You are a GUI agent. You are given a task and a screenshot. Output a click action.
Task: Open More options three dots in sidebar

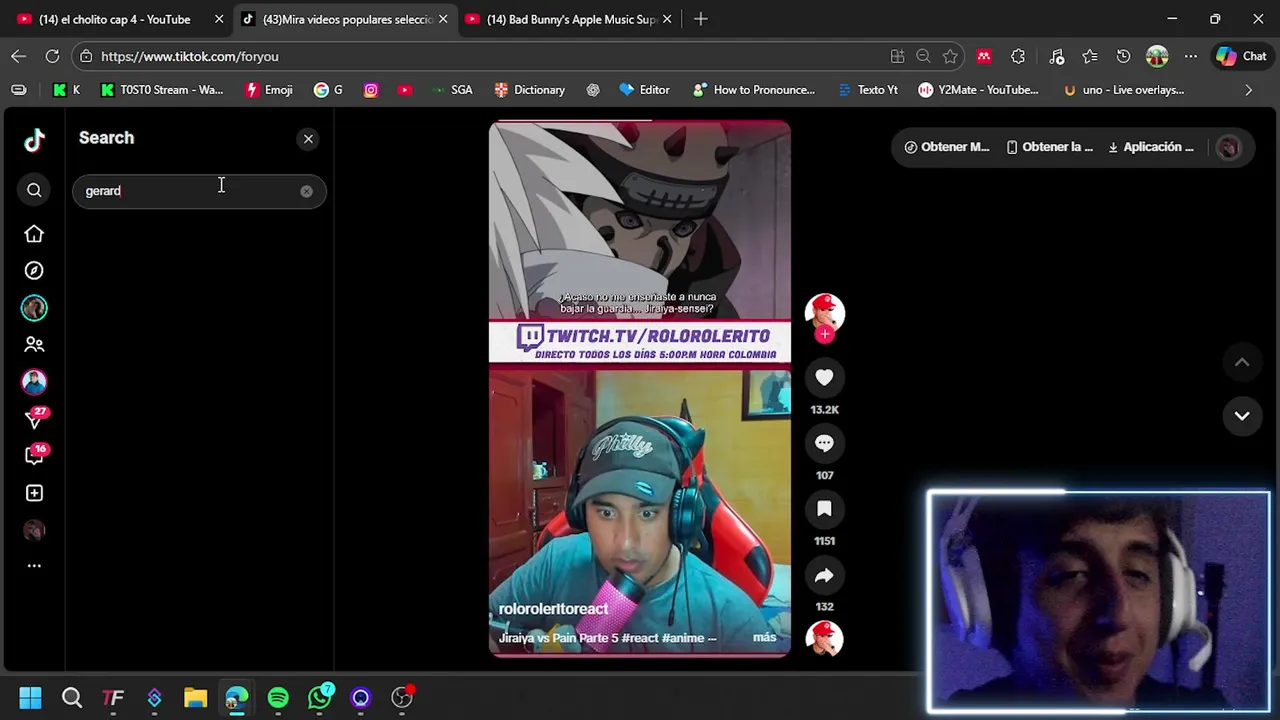[34, 566]
